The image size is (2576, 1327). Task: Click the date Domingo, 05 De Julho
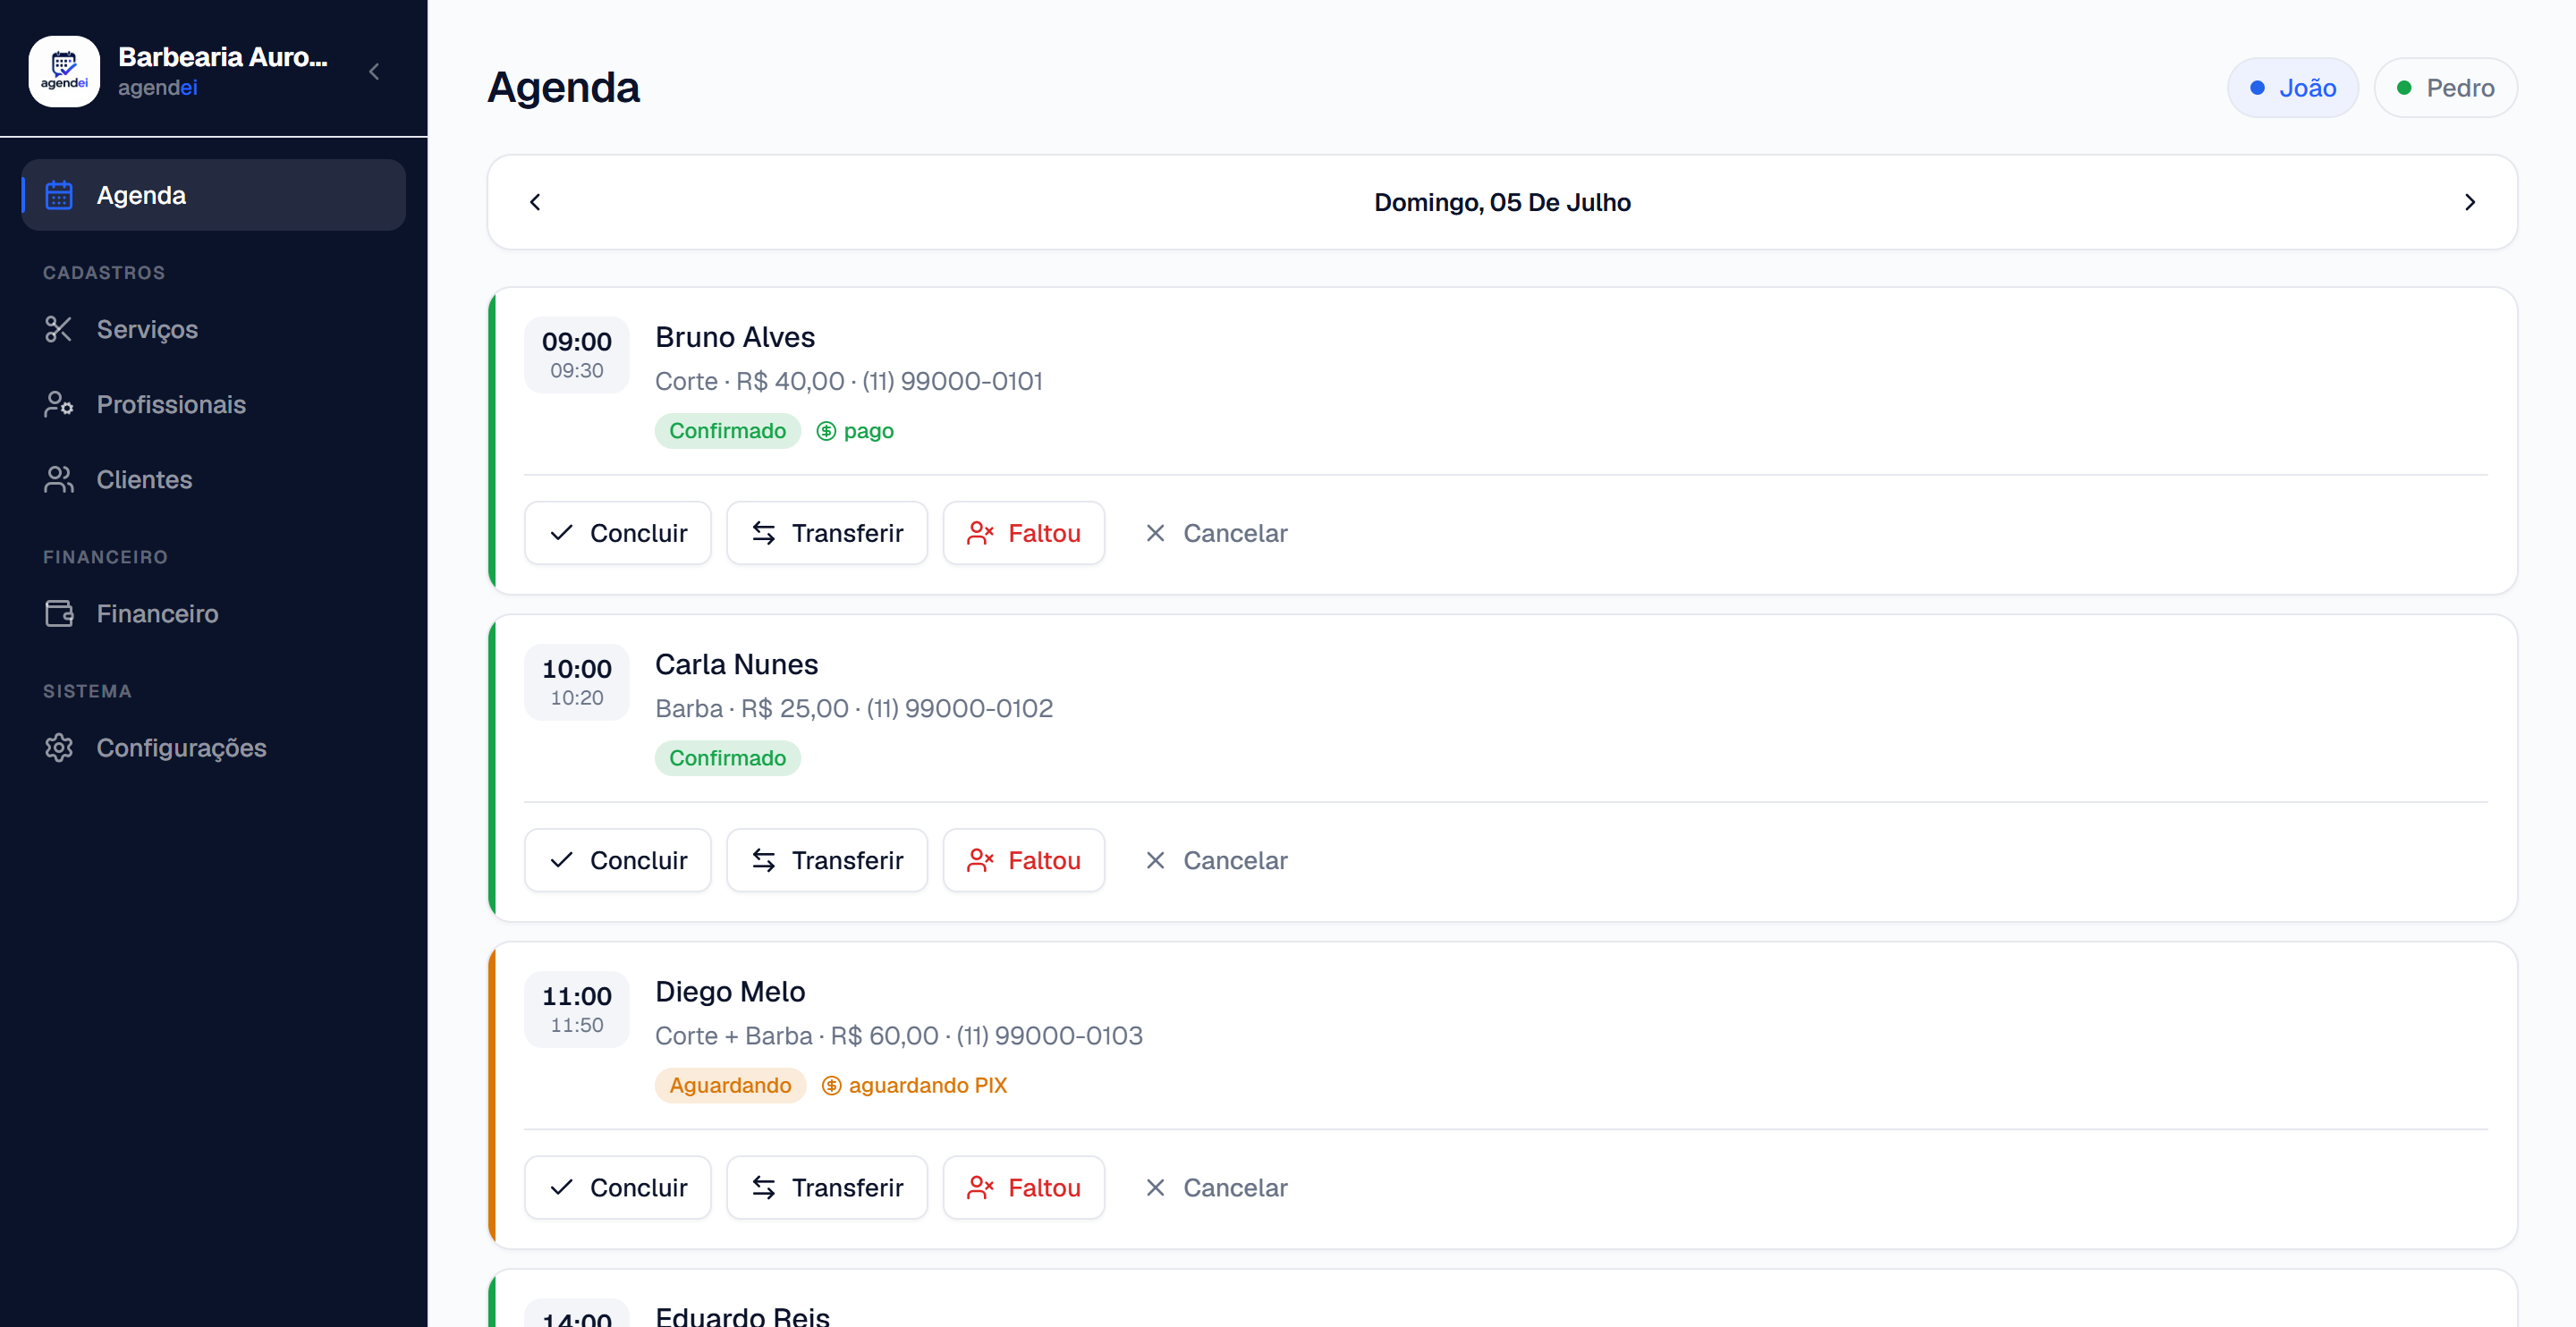pos(1502,202)
